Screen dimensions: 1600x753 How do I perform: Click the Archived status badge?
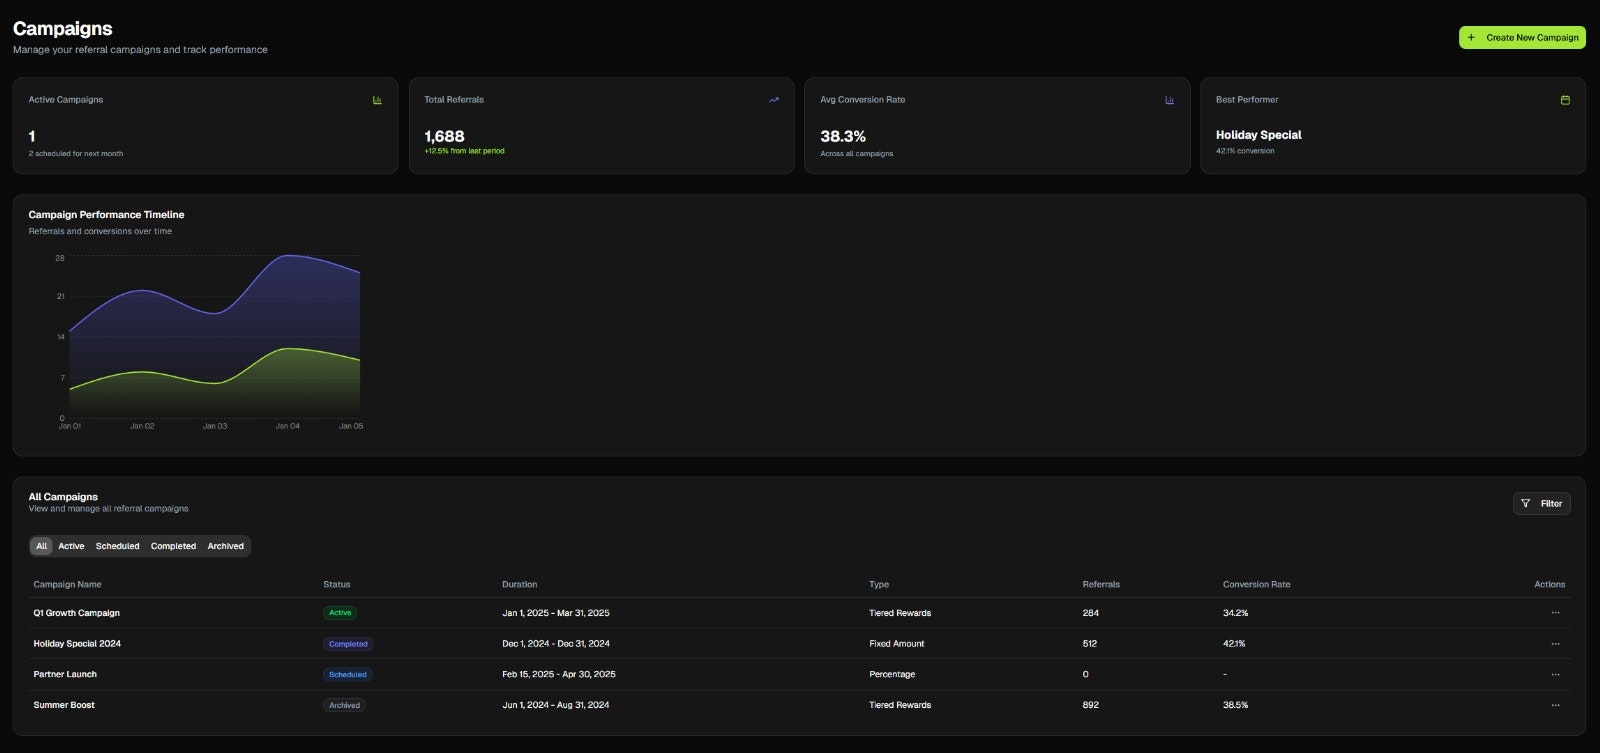[344, 705]
